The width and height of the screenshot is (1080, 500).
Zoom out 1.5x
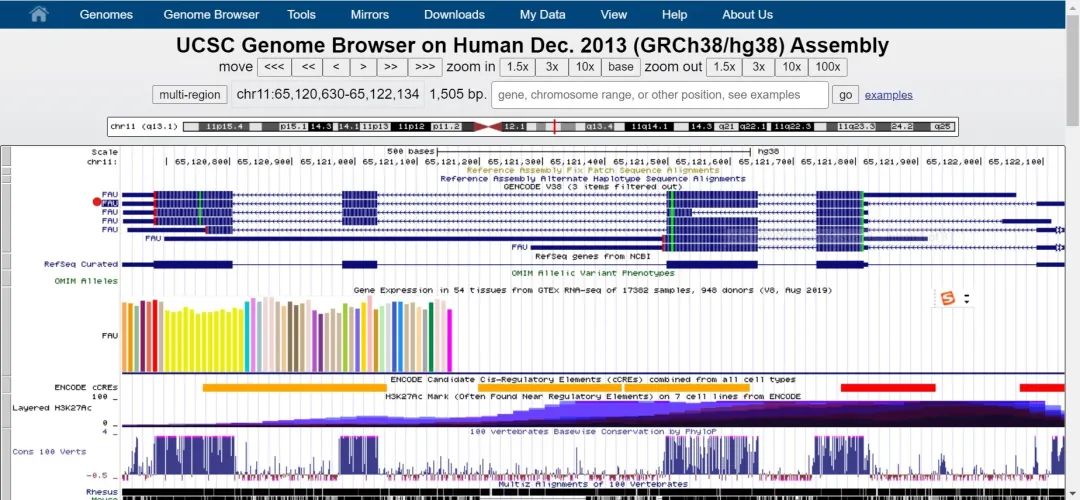click(724, 67)
